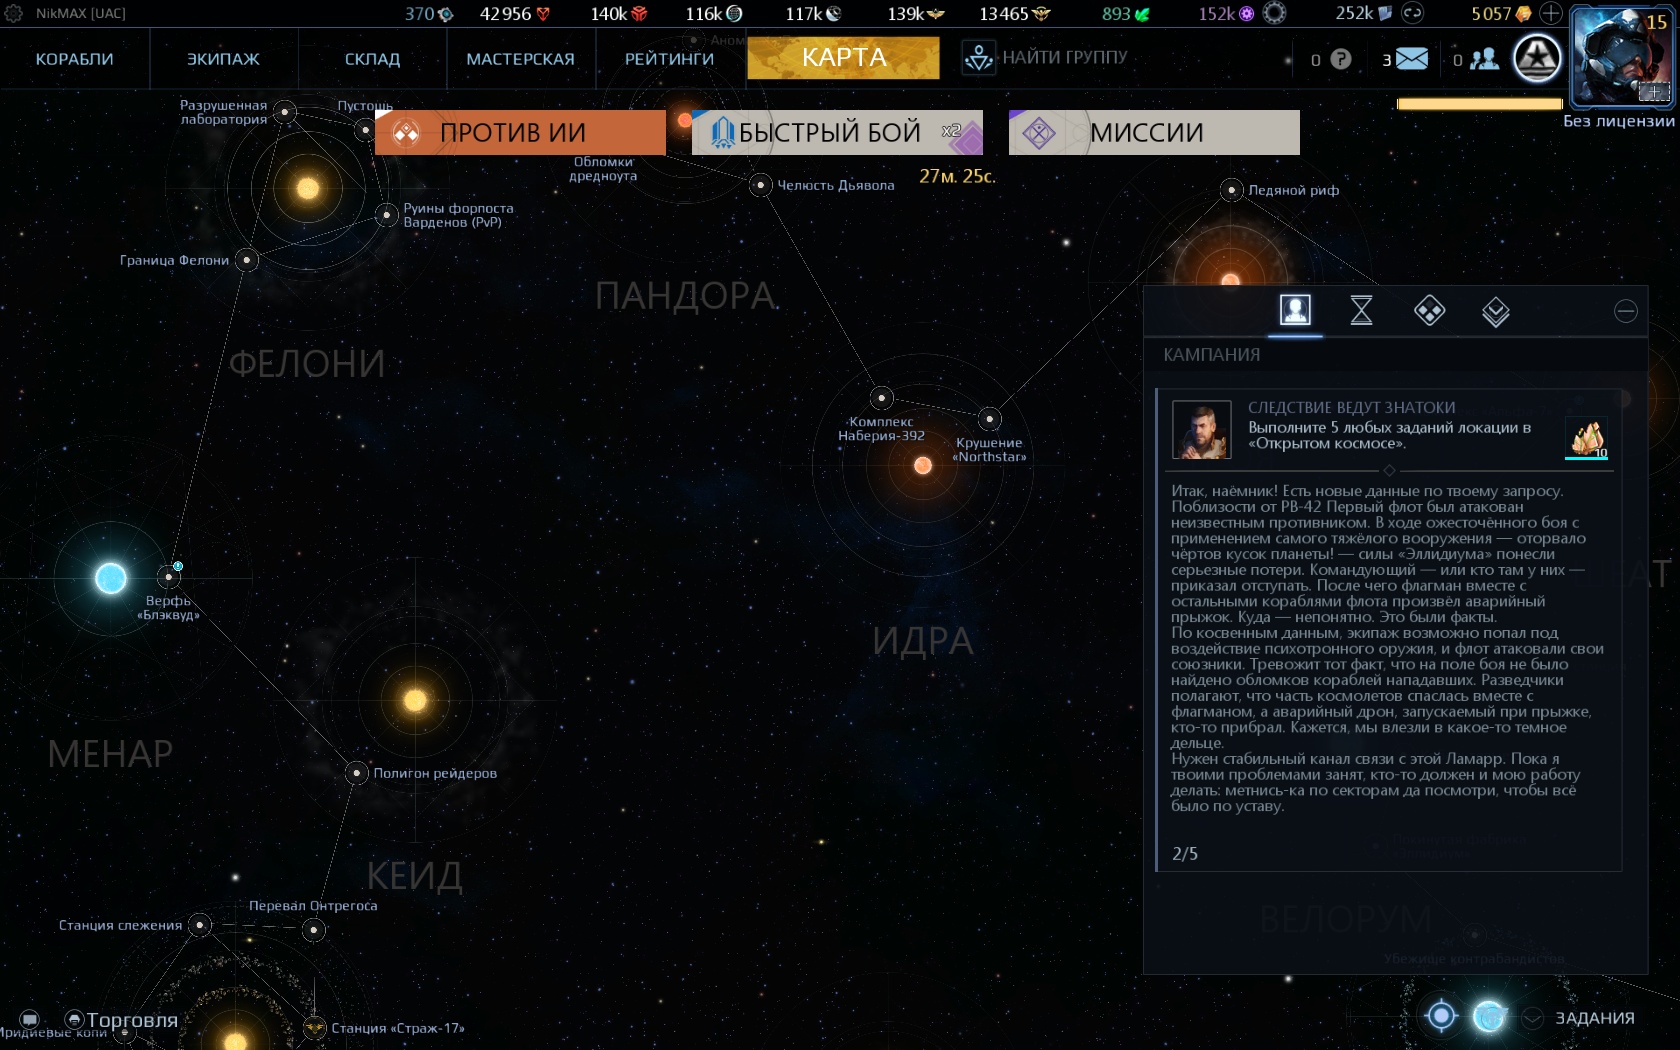Select the Станция слежения node
Screen dimensions: 1680x1050
tap(200, 925)
